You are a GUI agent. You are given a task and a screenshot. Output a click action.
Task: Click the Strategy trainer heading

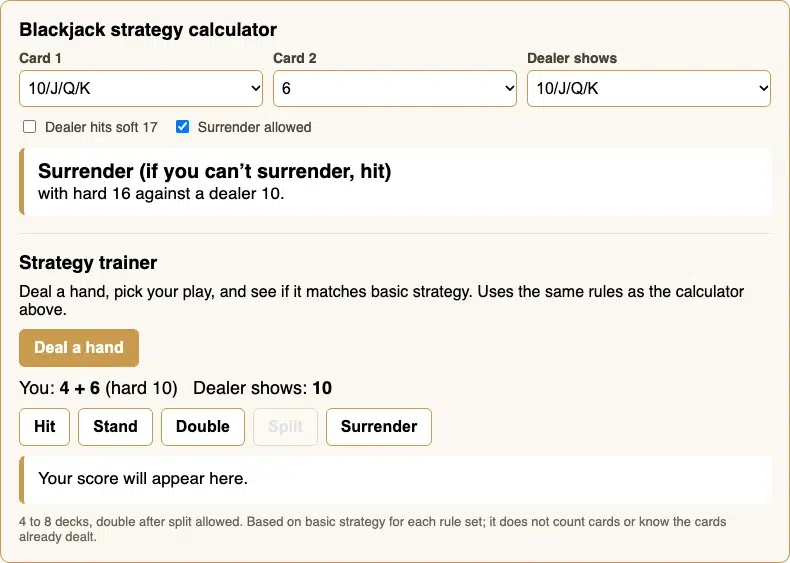click(88, 263)
